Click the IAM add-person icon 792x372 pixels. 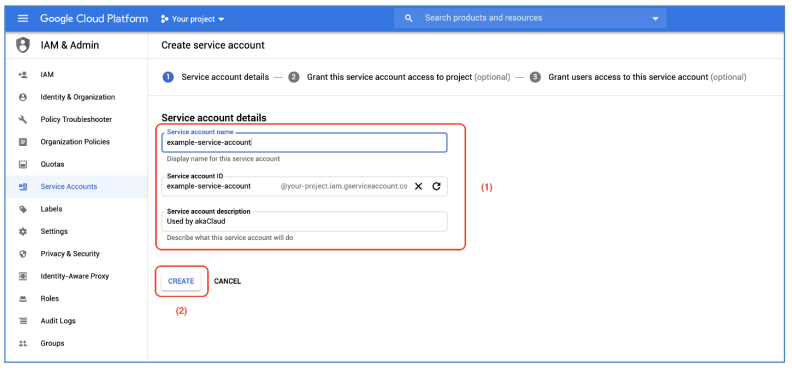23,75
